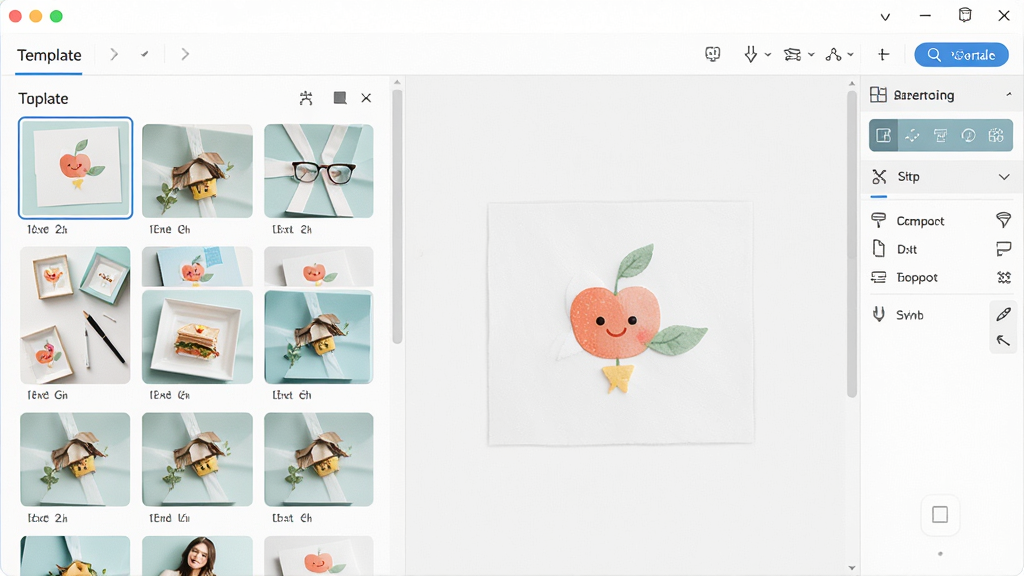Check the empty square box at bottom right
Image resolution: width=1024 pixels, height=576 pixels.
coord(940,515)
